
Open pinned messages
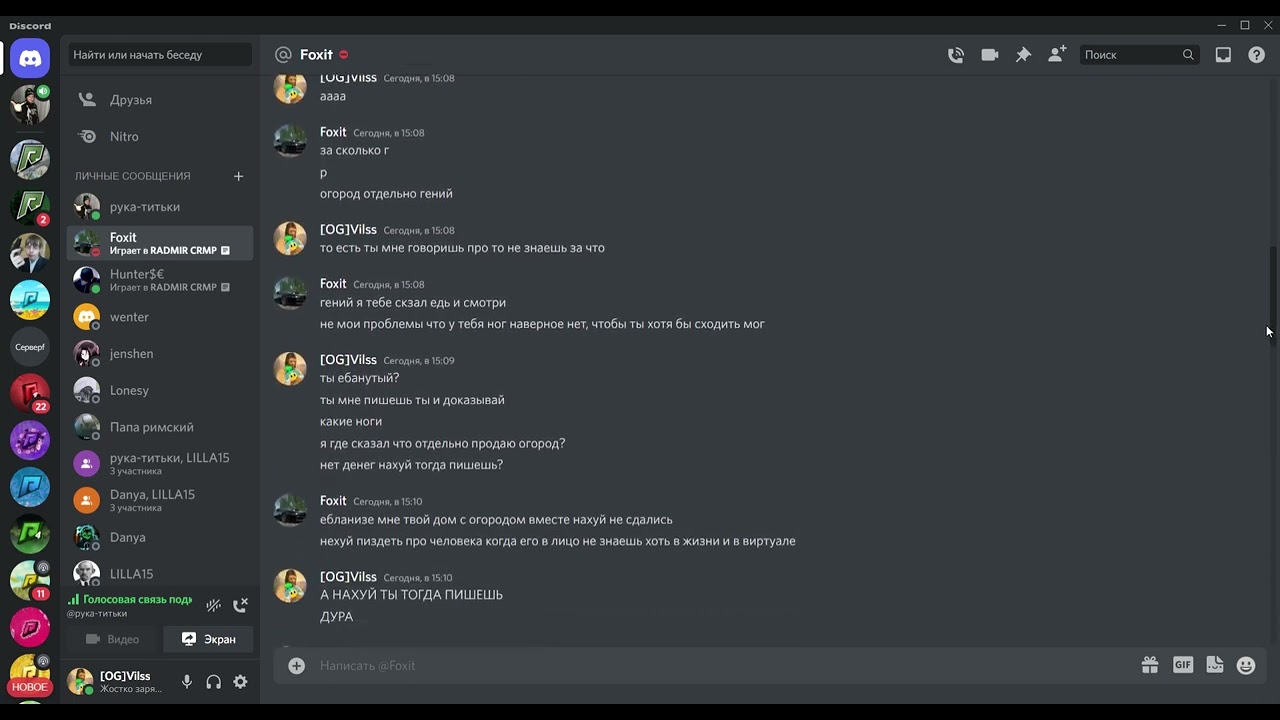1023,55
